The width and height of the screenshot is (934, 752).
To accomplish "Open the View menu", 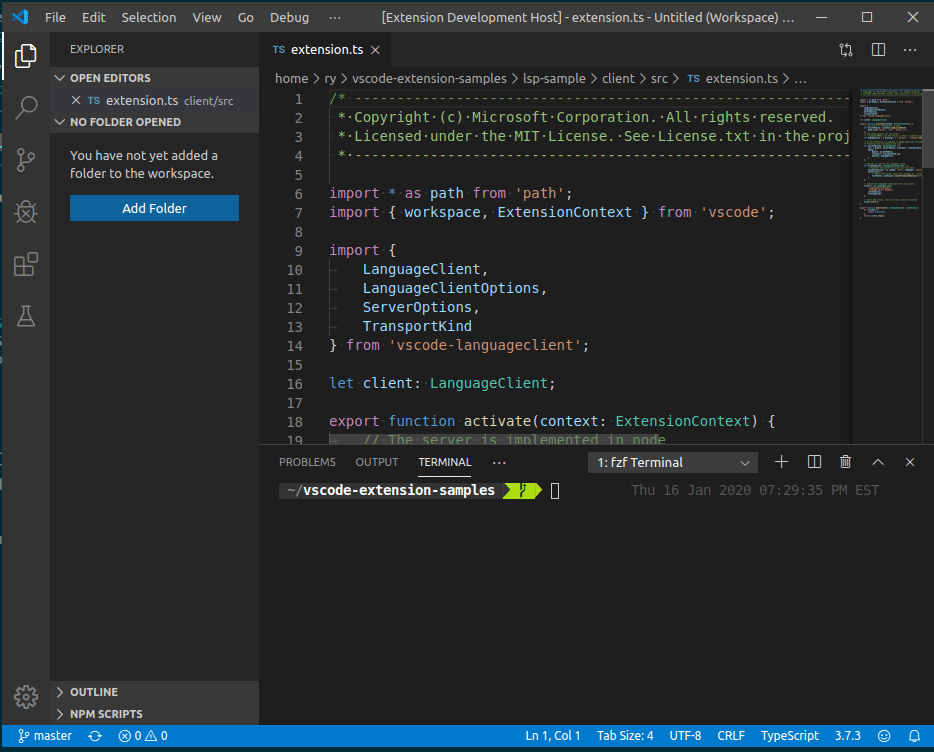I will [x=207, y=17].
